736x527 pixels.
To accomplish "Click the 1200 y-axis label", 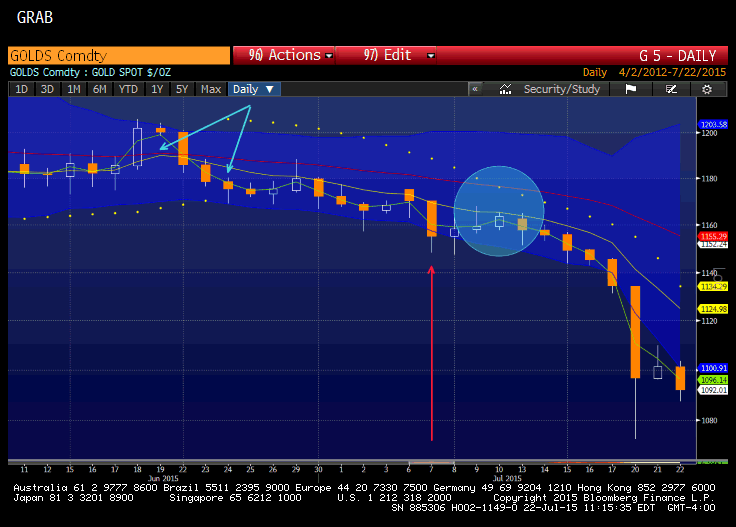I will click(x=709, y=133).
